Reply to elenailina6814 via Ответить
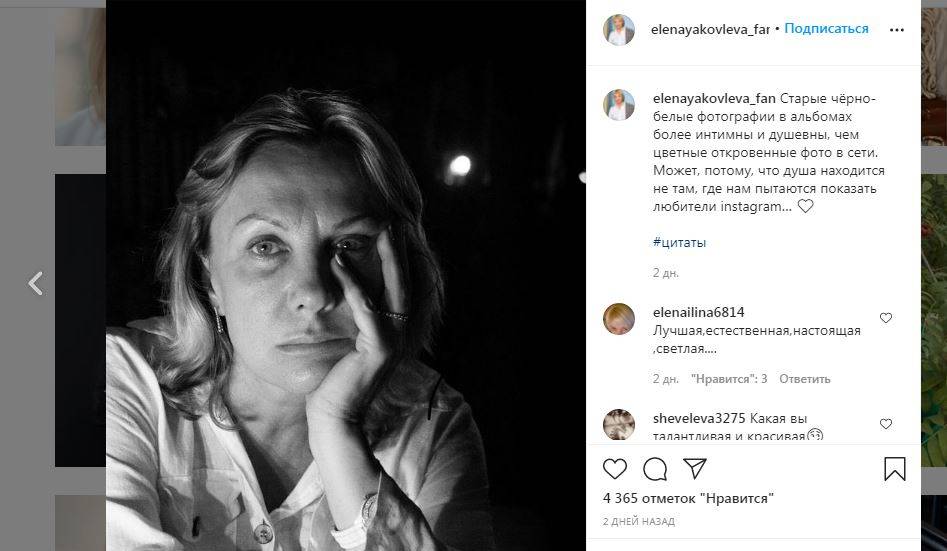Screen dimensions: 947x551 [804, 379]
